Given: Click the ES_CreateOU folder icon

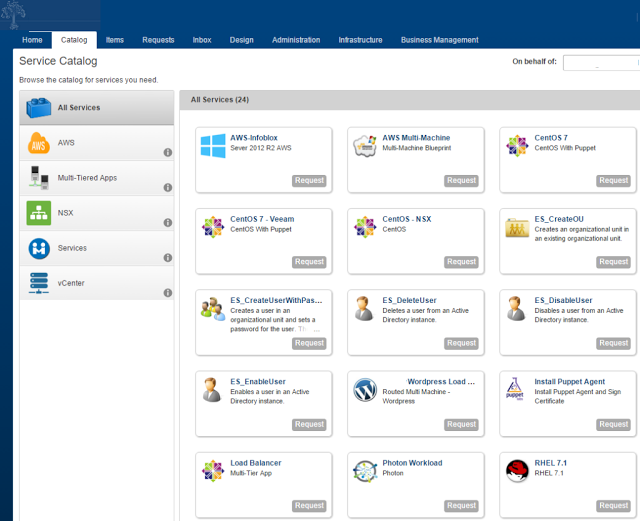Looking at the screenshot, I should [x=517, y=227].
